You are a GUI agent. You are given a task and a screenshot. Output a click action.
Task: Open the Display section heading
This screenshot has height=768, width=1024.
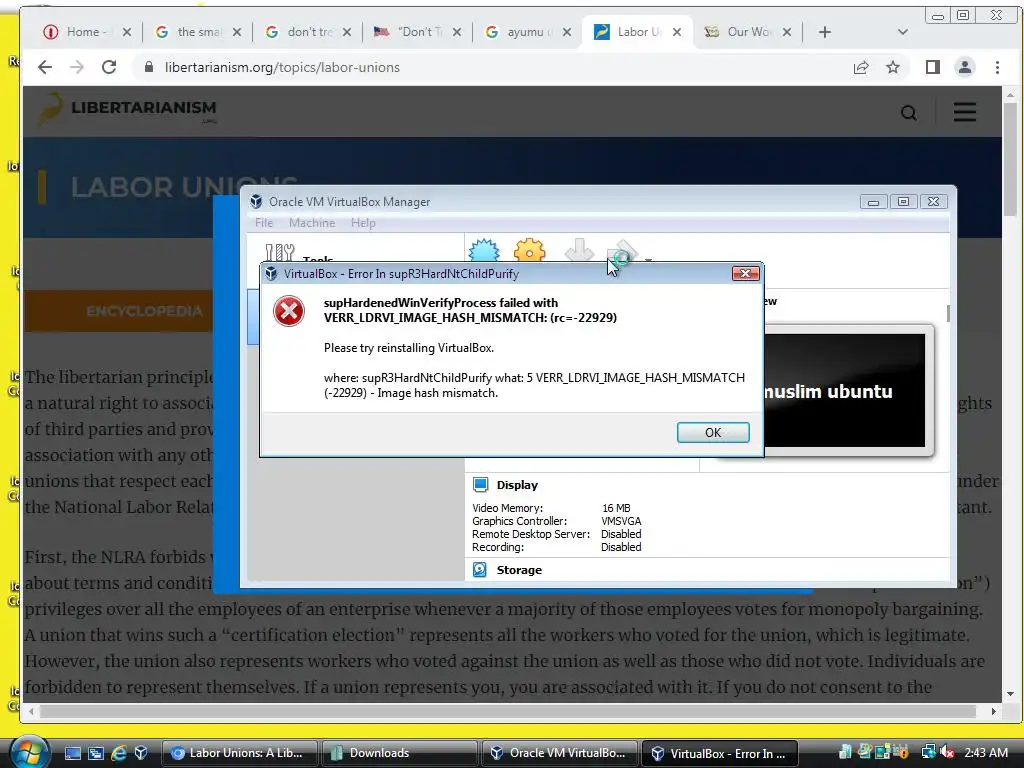point(517,485)
